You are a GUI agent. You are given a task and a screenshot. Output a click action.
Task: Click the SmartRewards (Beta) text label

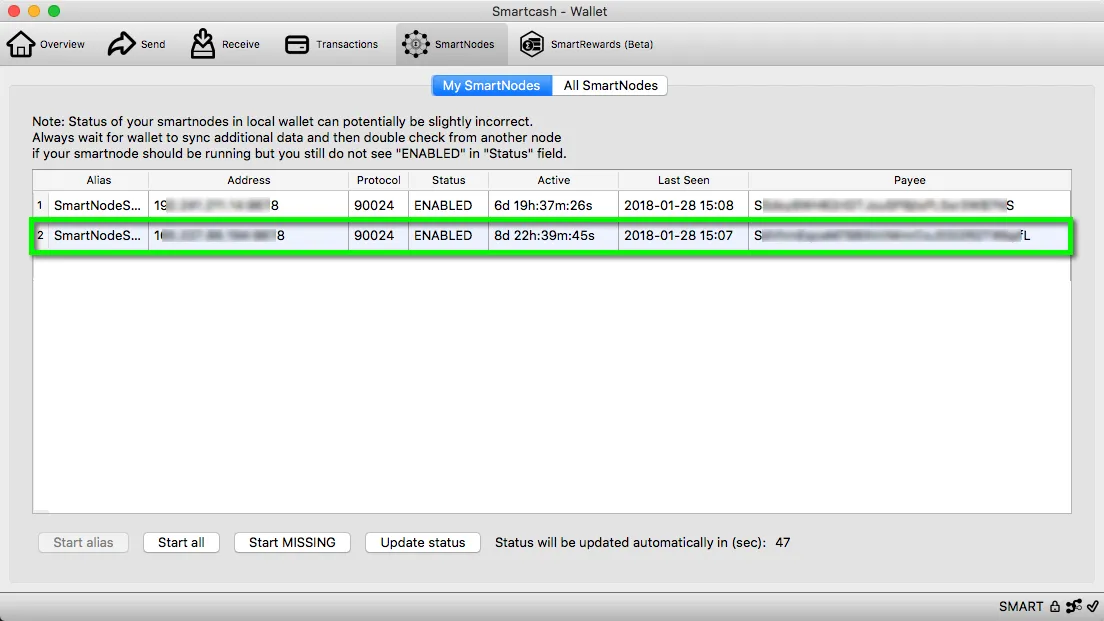click(602, 44)
